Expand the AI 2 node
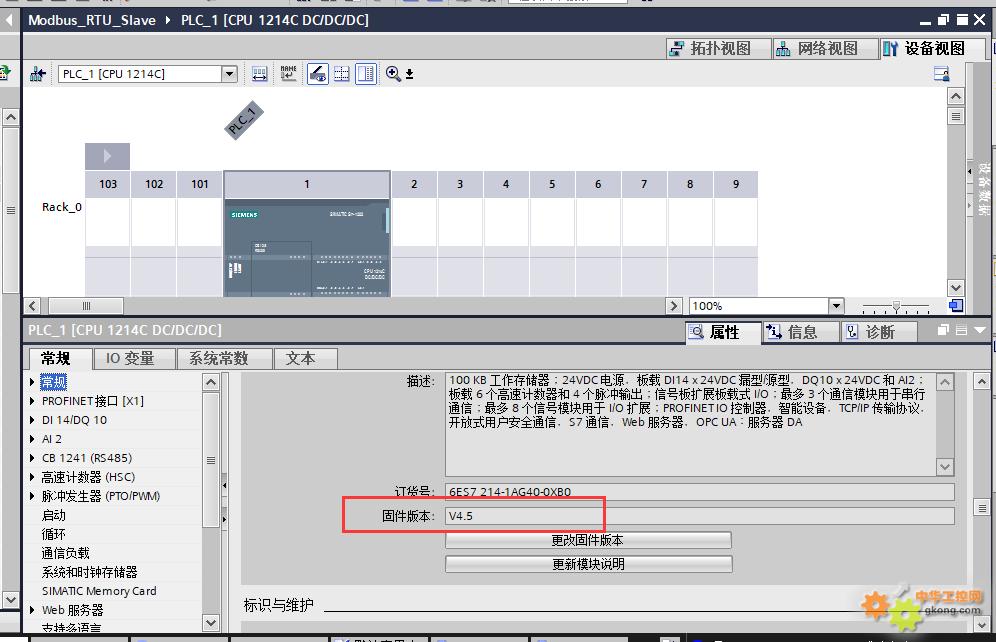Screen dimensions: 996x642 pyautogui.click(x=32, y=439)
